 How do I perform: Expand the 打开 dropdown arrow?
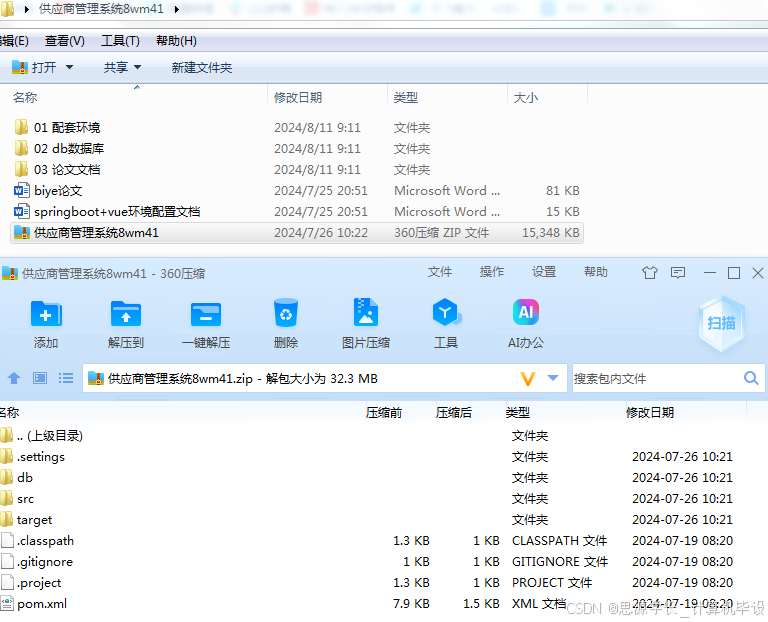click(69, 67)
